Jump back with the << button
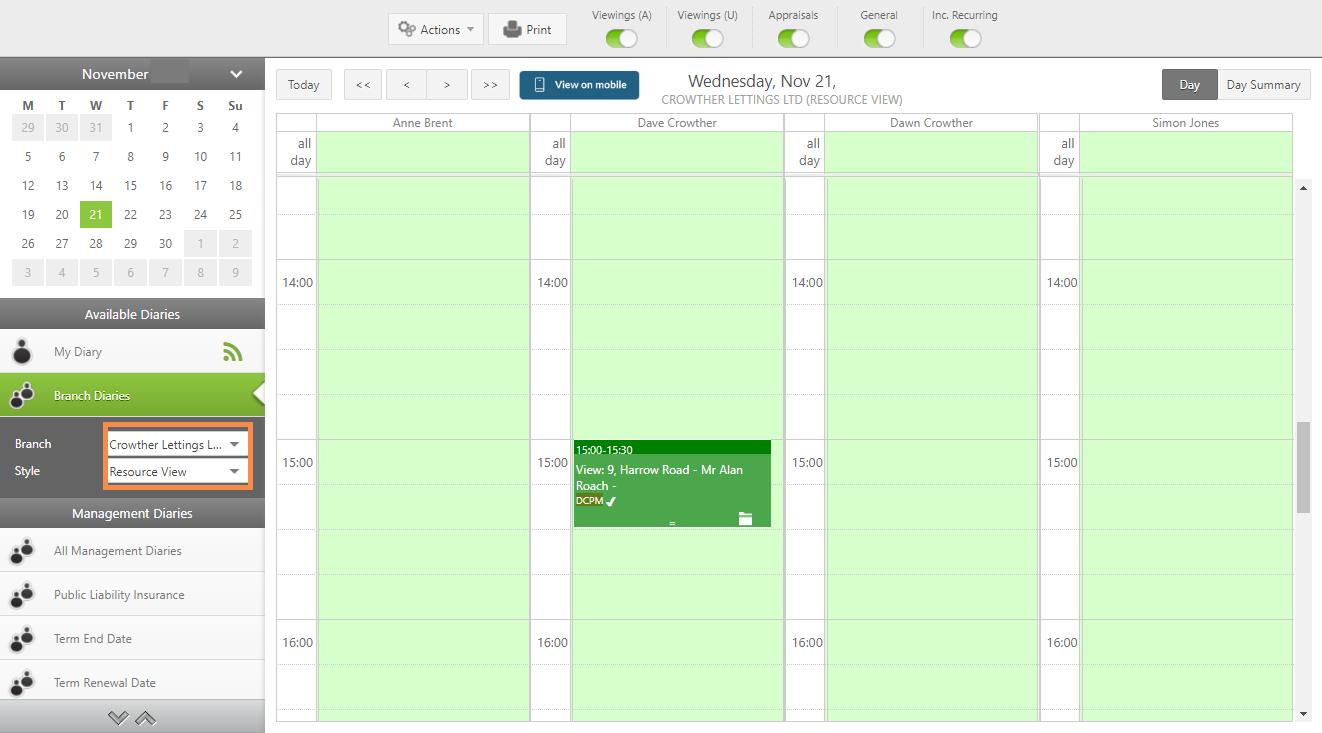Image resolution: width=1322 pixels, height=733 pixels. [363, 85]
